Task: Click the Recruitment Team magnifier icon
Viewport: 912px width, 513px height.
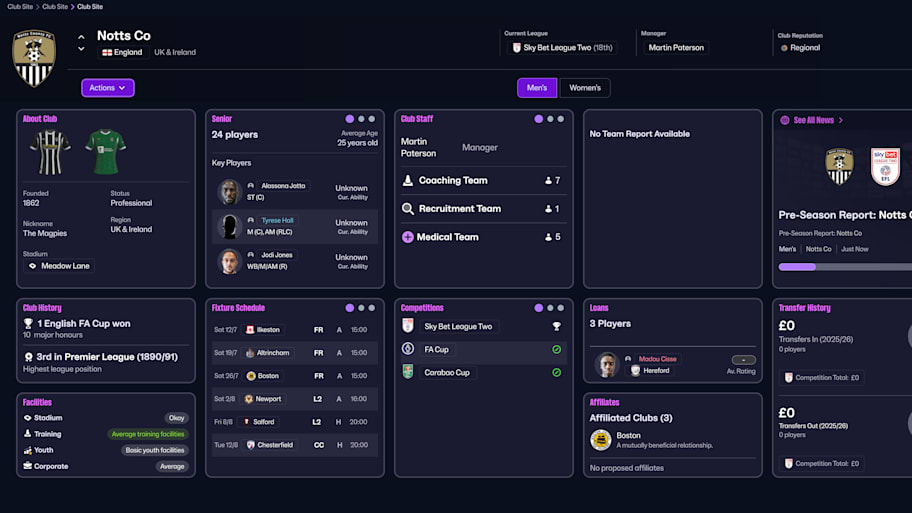Action: [408, 209]
